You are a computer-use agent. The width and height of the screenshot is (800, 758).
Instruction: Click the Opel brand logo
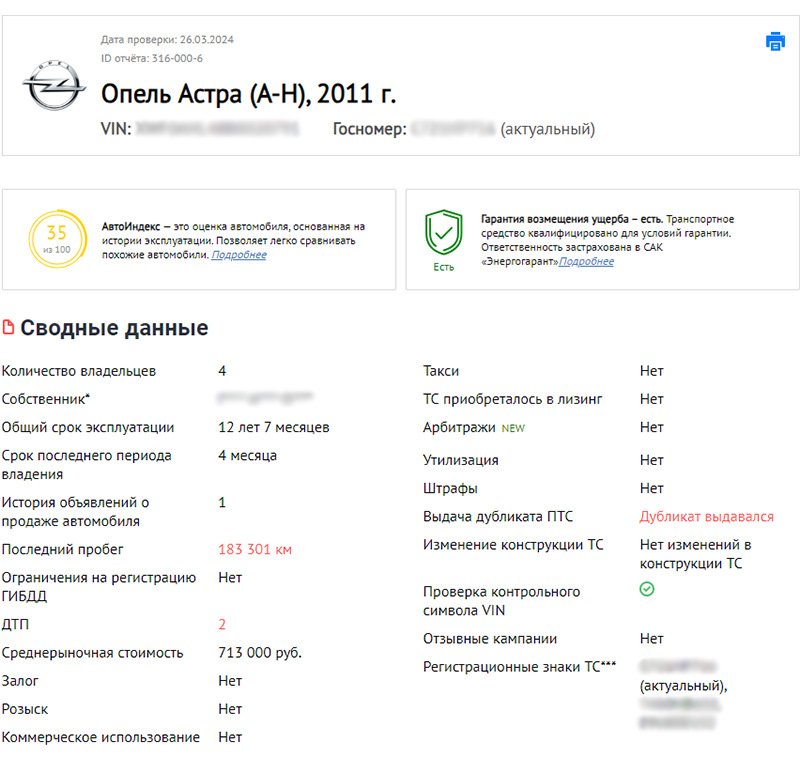tap(54, 85)
